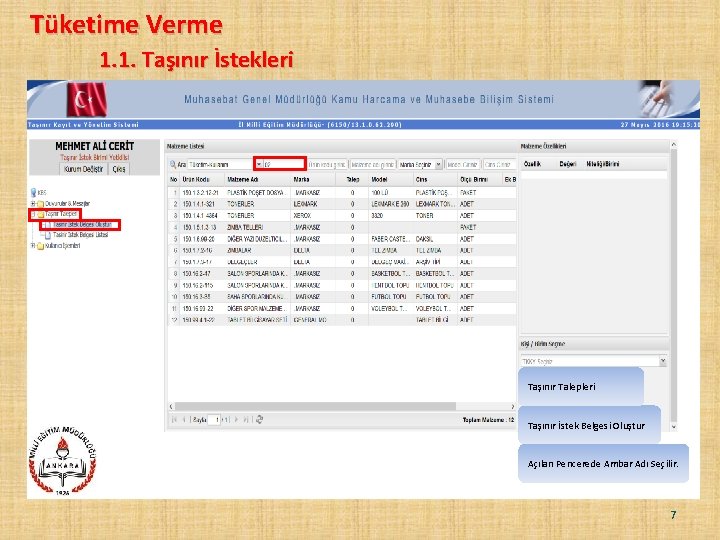Click the KBS lightbulb icon in the tree
This screenshot has height=540, width=720.
click(x=34, y=192)
